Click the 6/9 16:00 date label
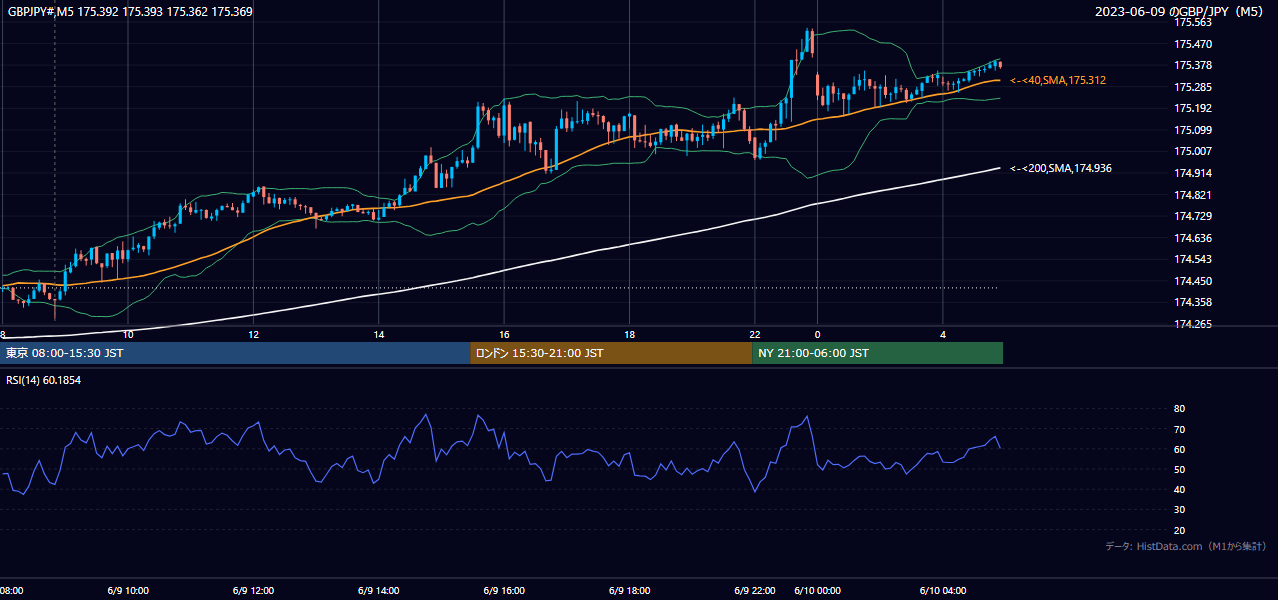Image resolution: width=1278 pixels, height=600 pixels. (504, 591)
